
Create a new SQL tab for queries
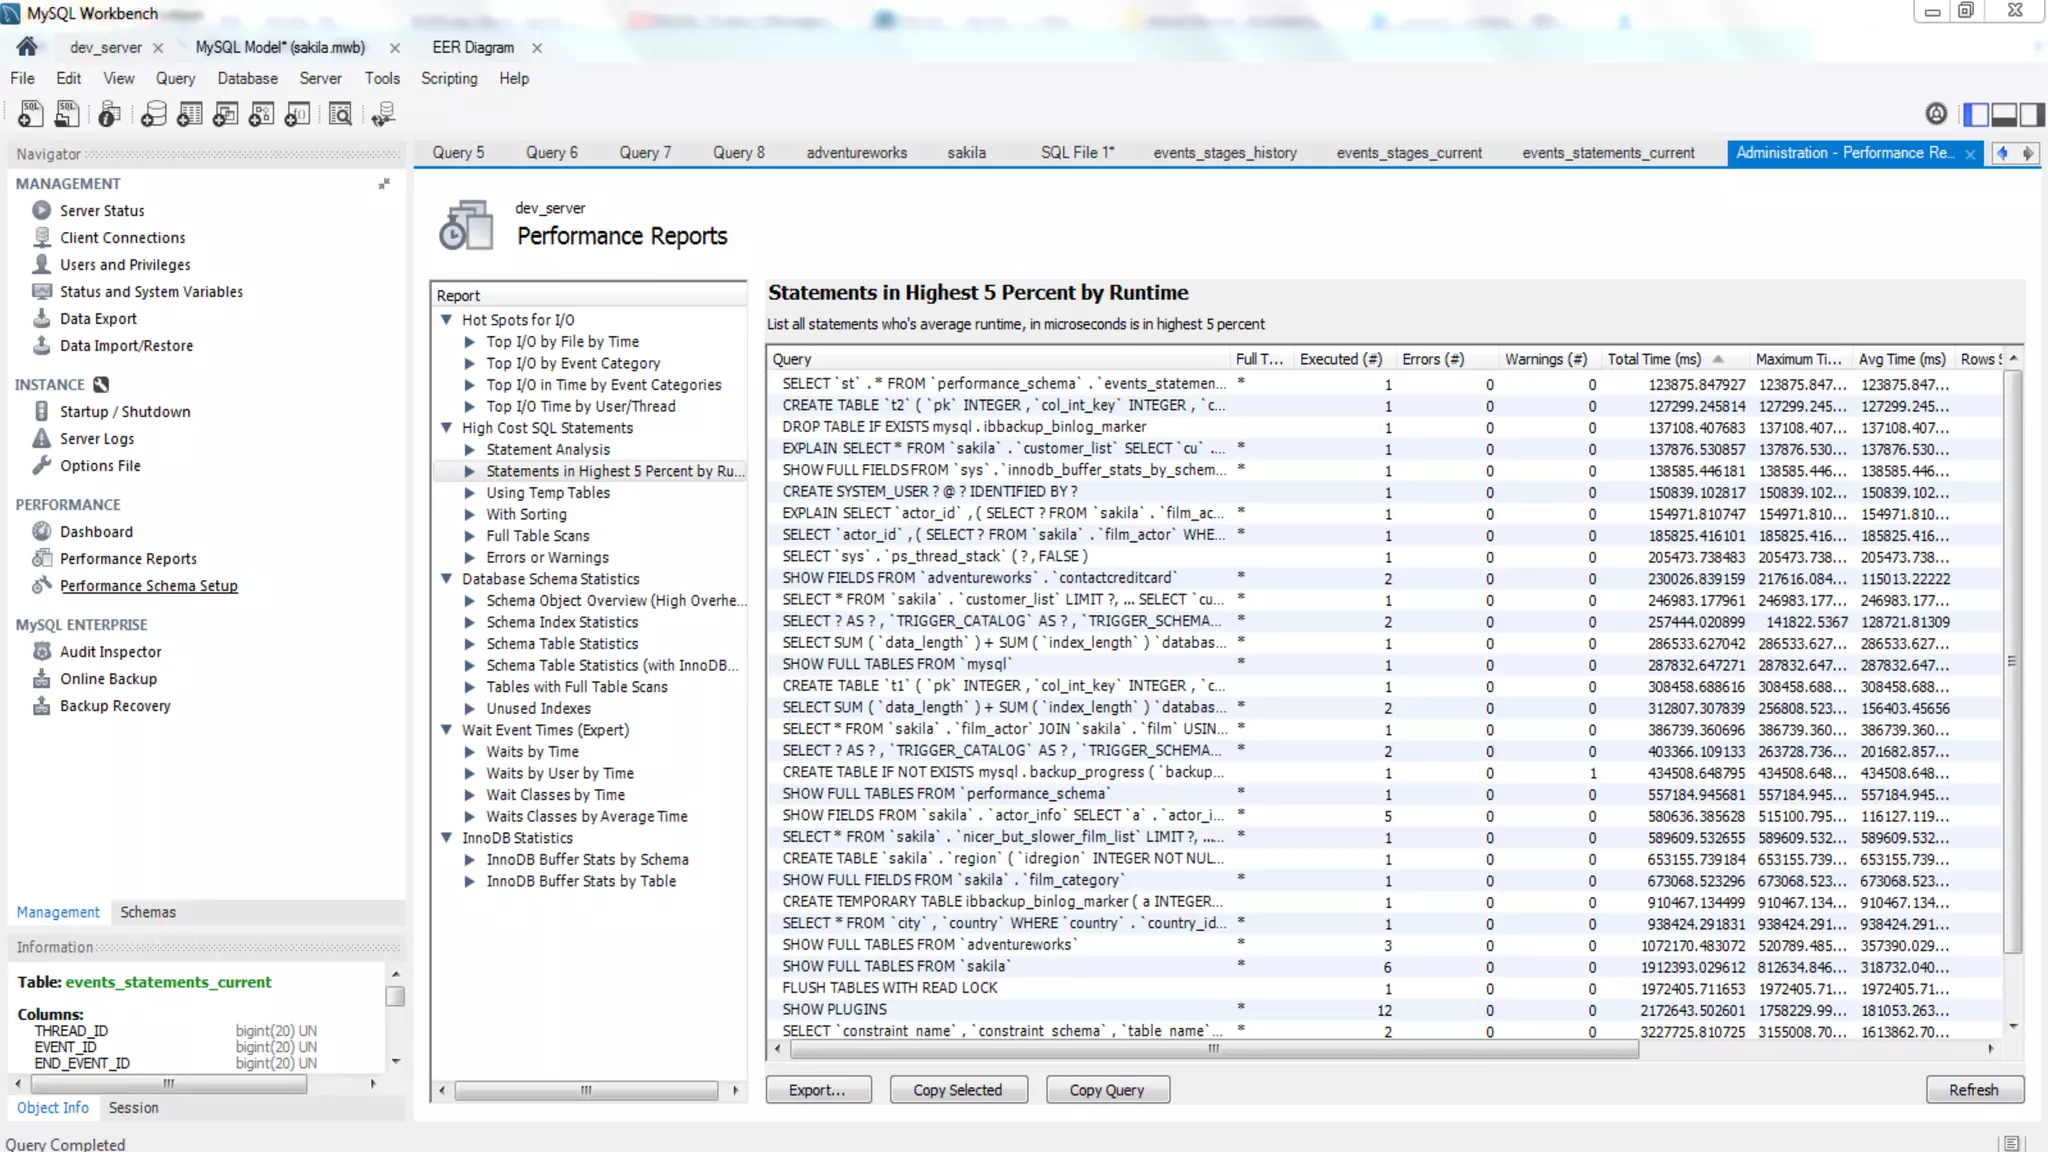coord(30,114)
